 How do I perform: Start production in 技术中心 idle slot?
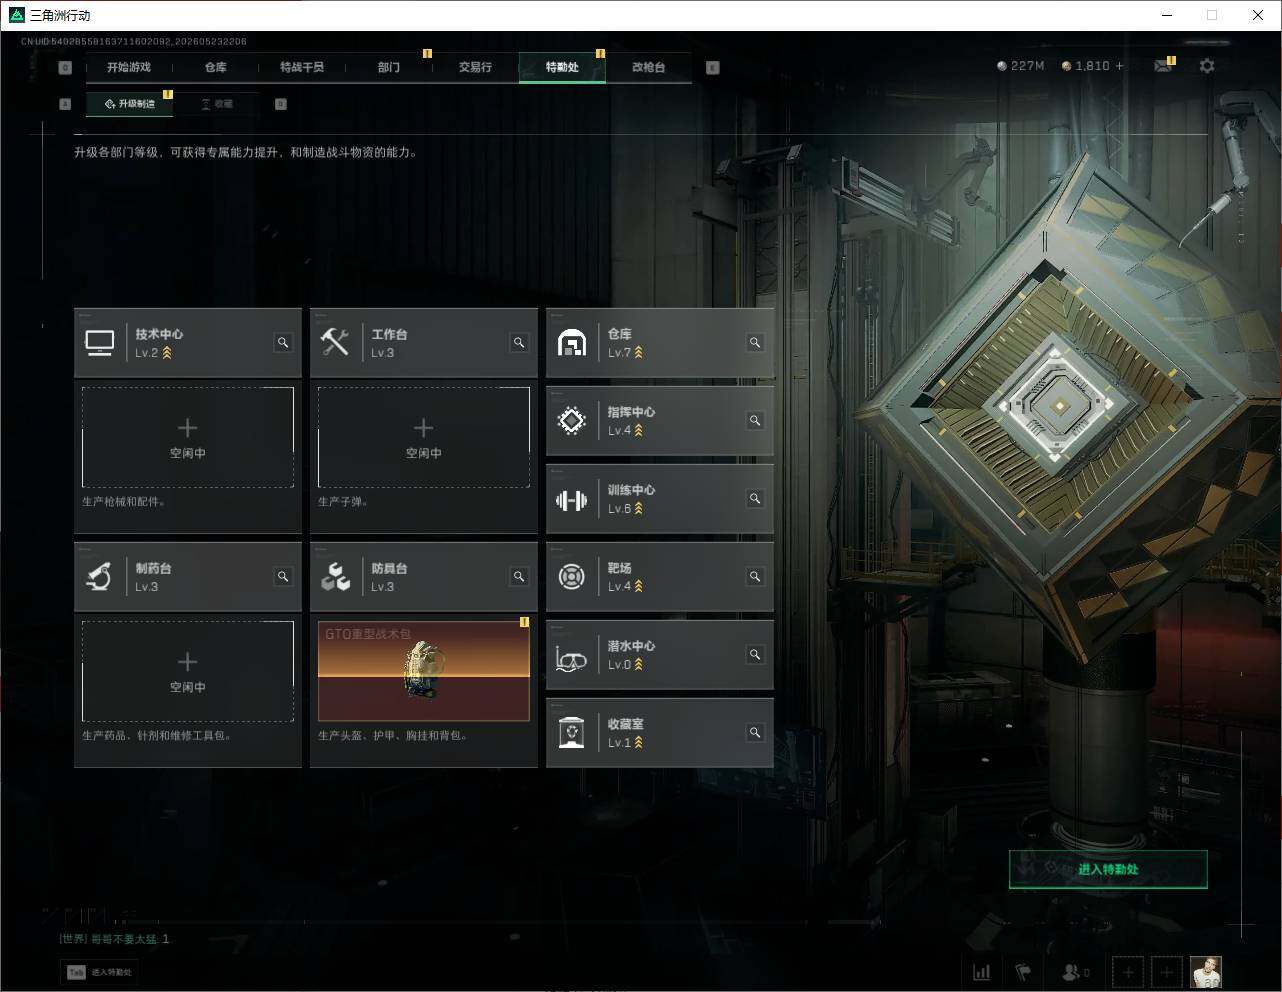click(188, 437)
